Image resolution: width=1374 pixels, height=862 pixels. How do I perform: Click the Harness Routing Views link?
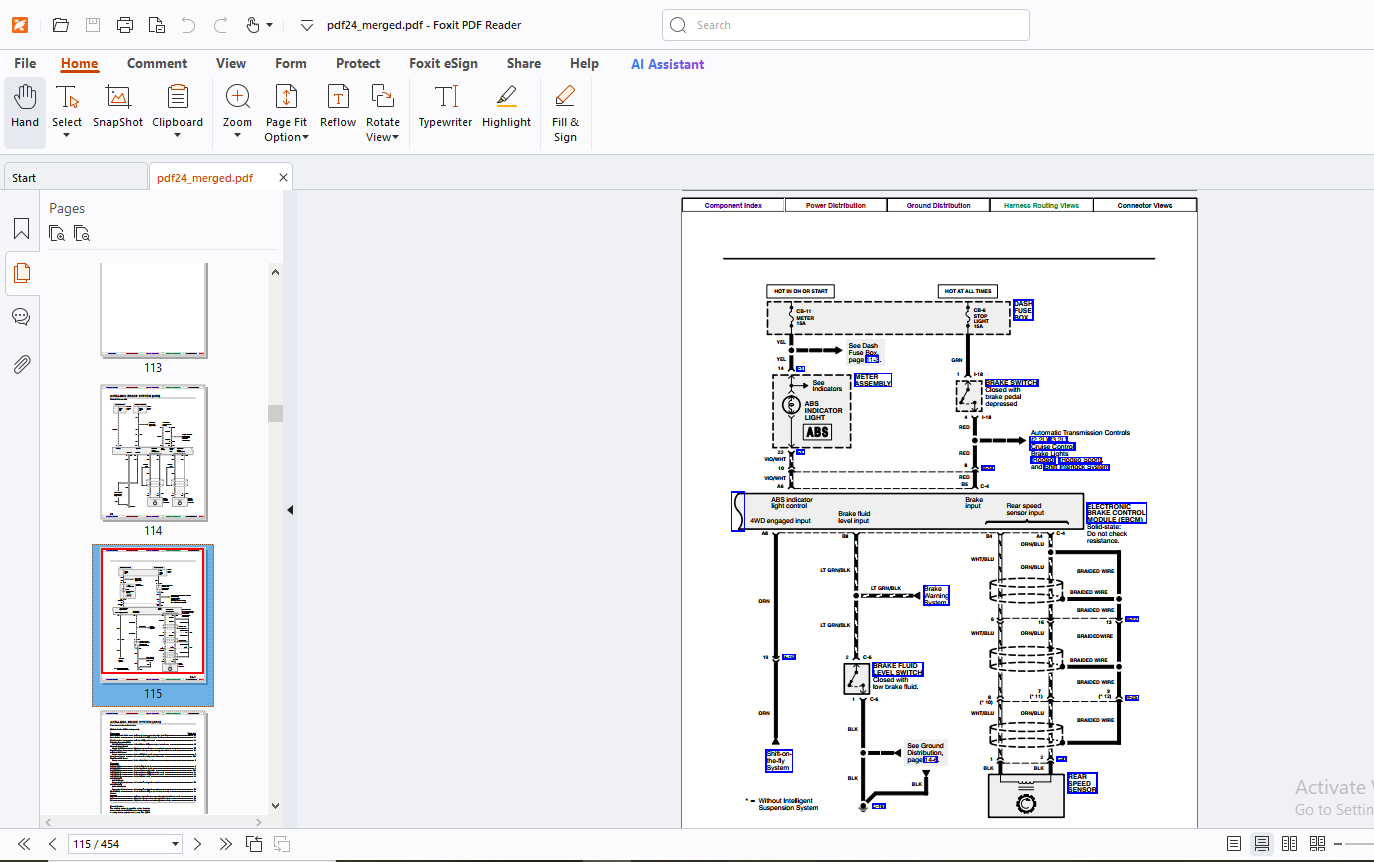(1041, 205)
